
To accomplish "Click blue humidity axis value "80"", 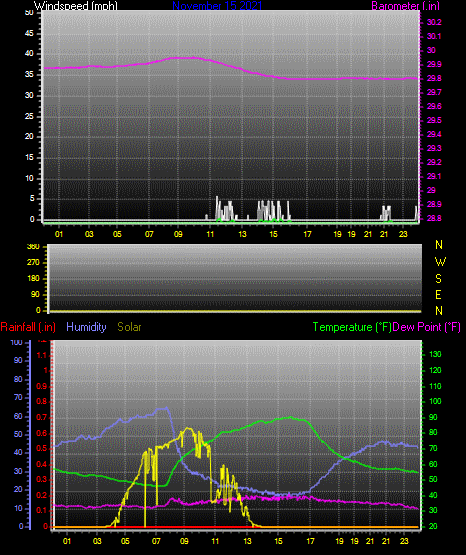I will pyautogui.click(x=18, y=379).
